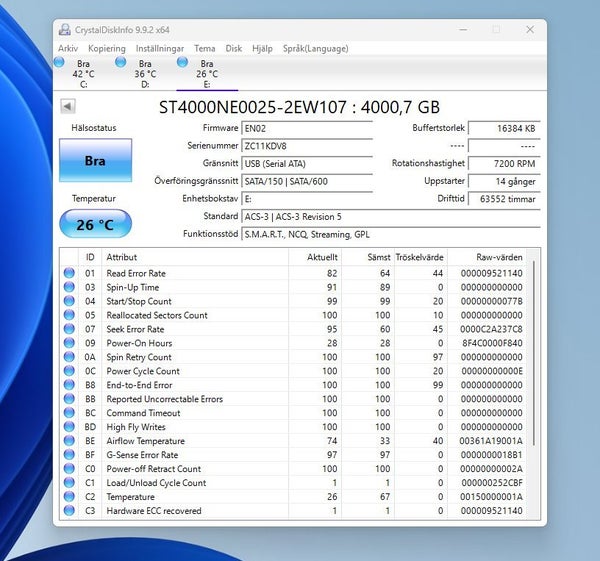
Task: Click status circle of Spin-Up Time row
Action: pos(69,287)
